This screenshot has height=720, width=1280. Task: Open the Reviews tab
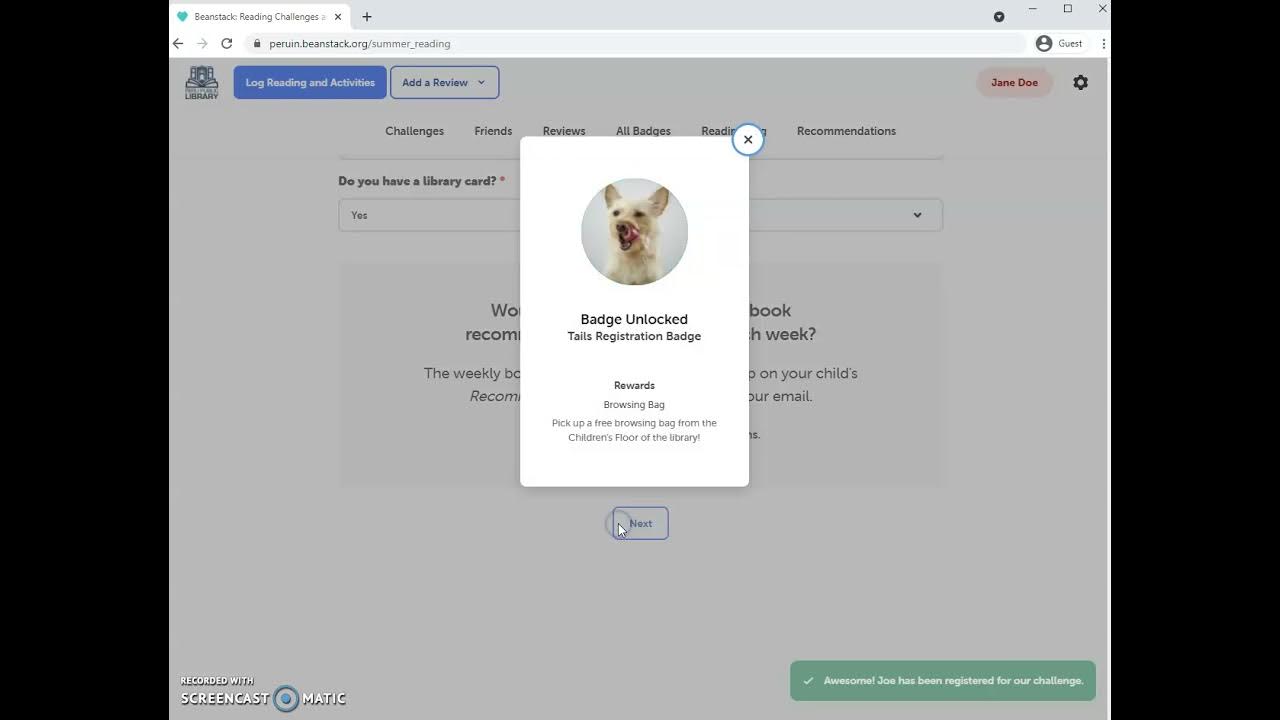[x=564, y=131]
